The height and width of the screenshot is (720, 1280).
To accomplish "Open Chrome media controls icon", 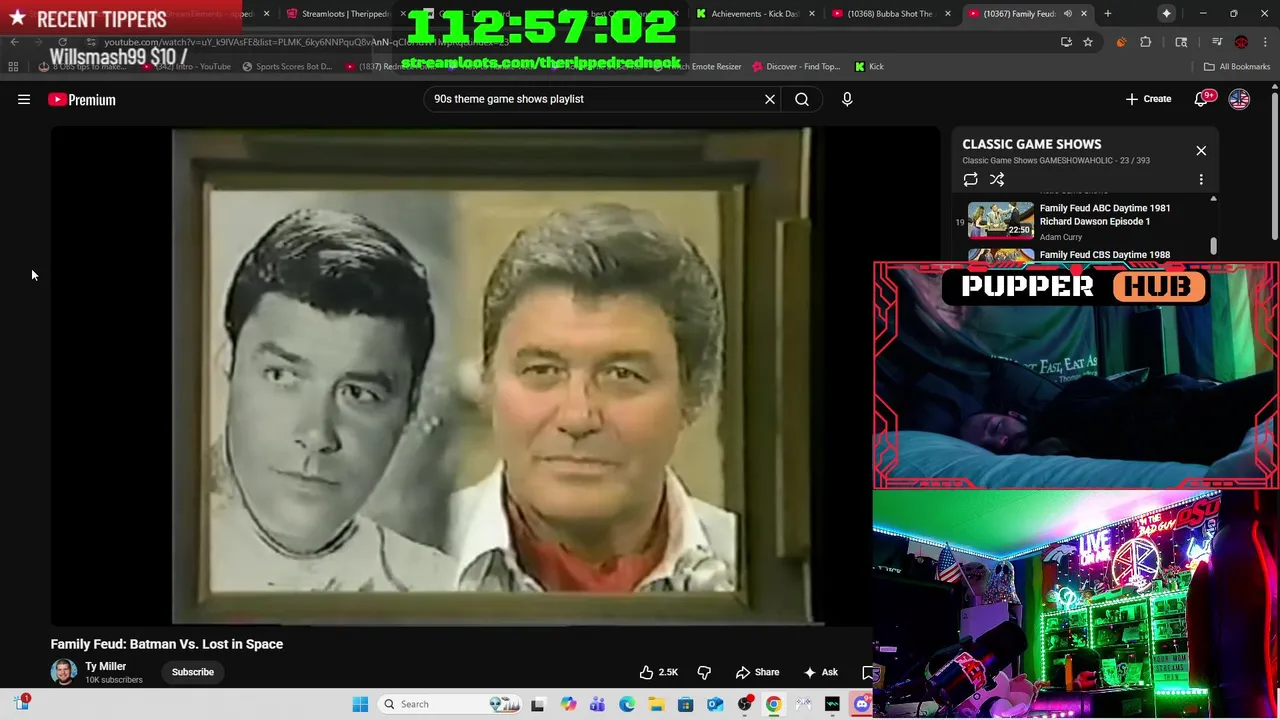I will [x=1217, y=42].
